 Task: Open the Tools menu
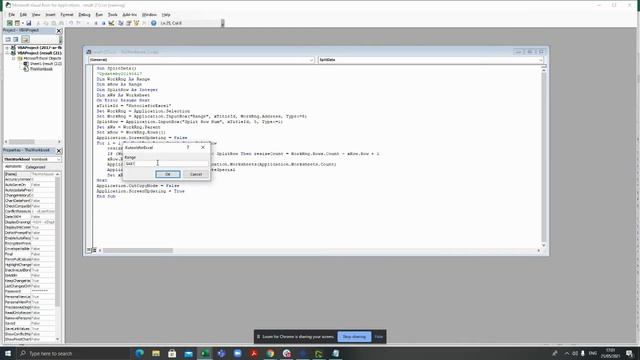point(112,15)
